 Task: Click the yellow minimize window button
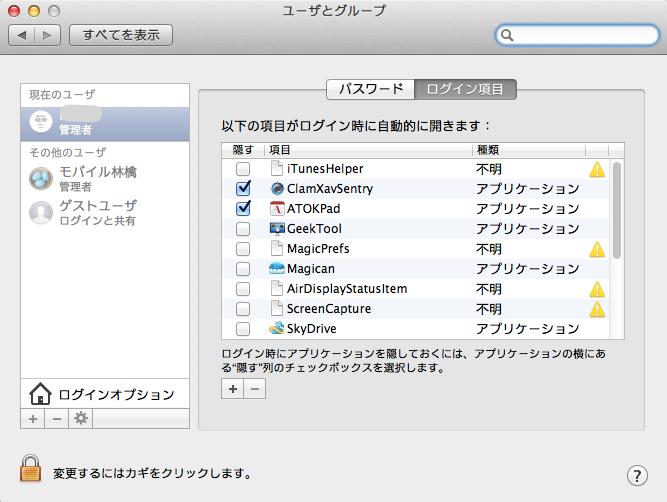[34, 11]
